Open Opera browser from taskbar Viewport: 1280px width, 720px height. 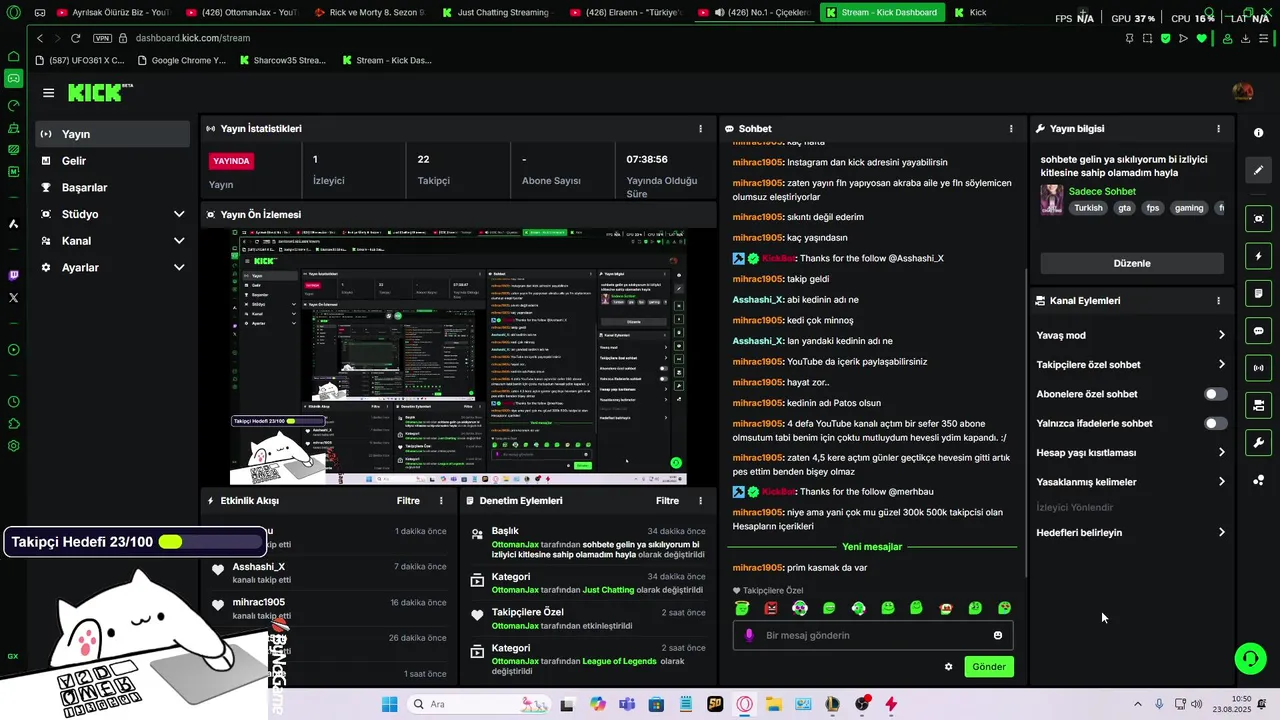pos(744,704)
